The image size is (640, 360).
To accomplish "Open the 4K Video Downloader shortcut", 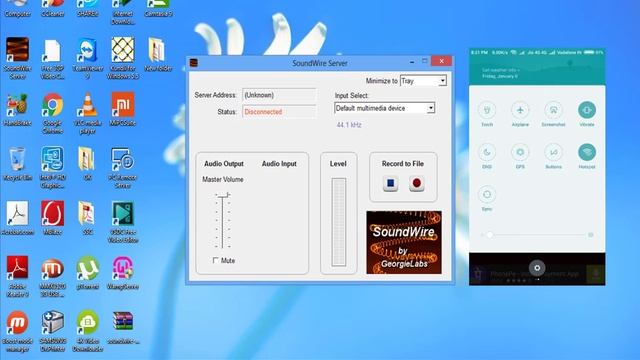I will click(87, 331).
